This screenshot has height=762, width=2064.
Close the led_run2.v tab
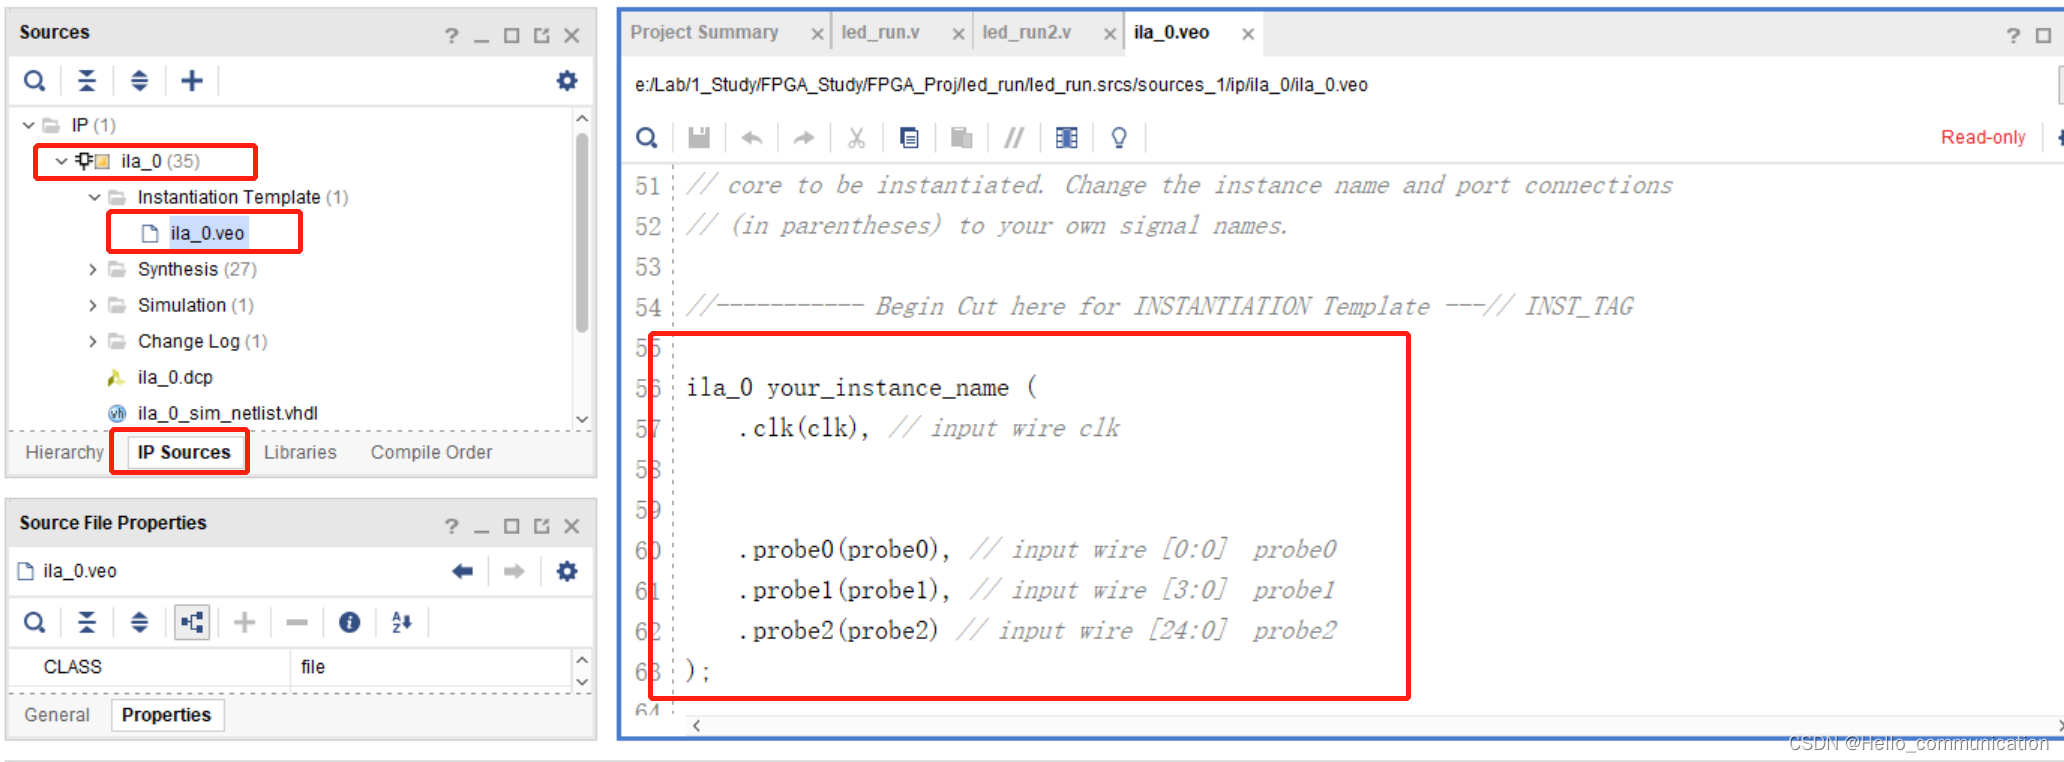pos(1109,34)
